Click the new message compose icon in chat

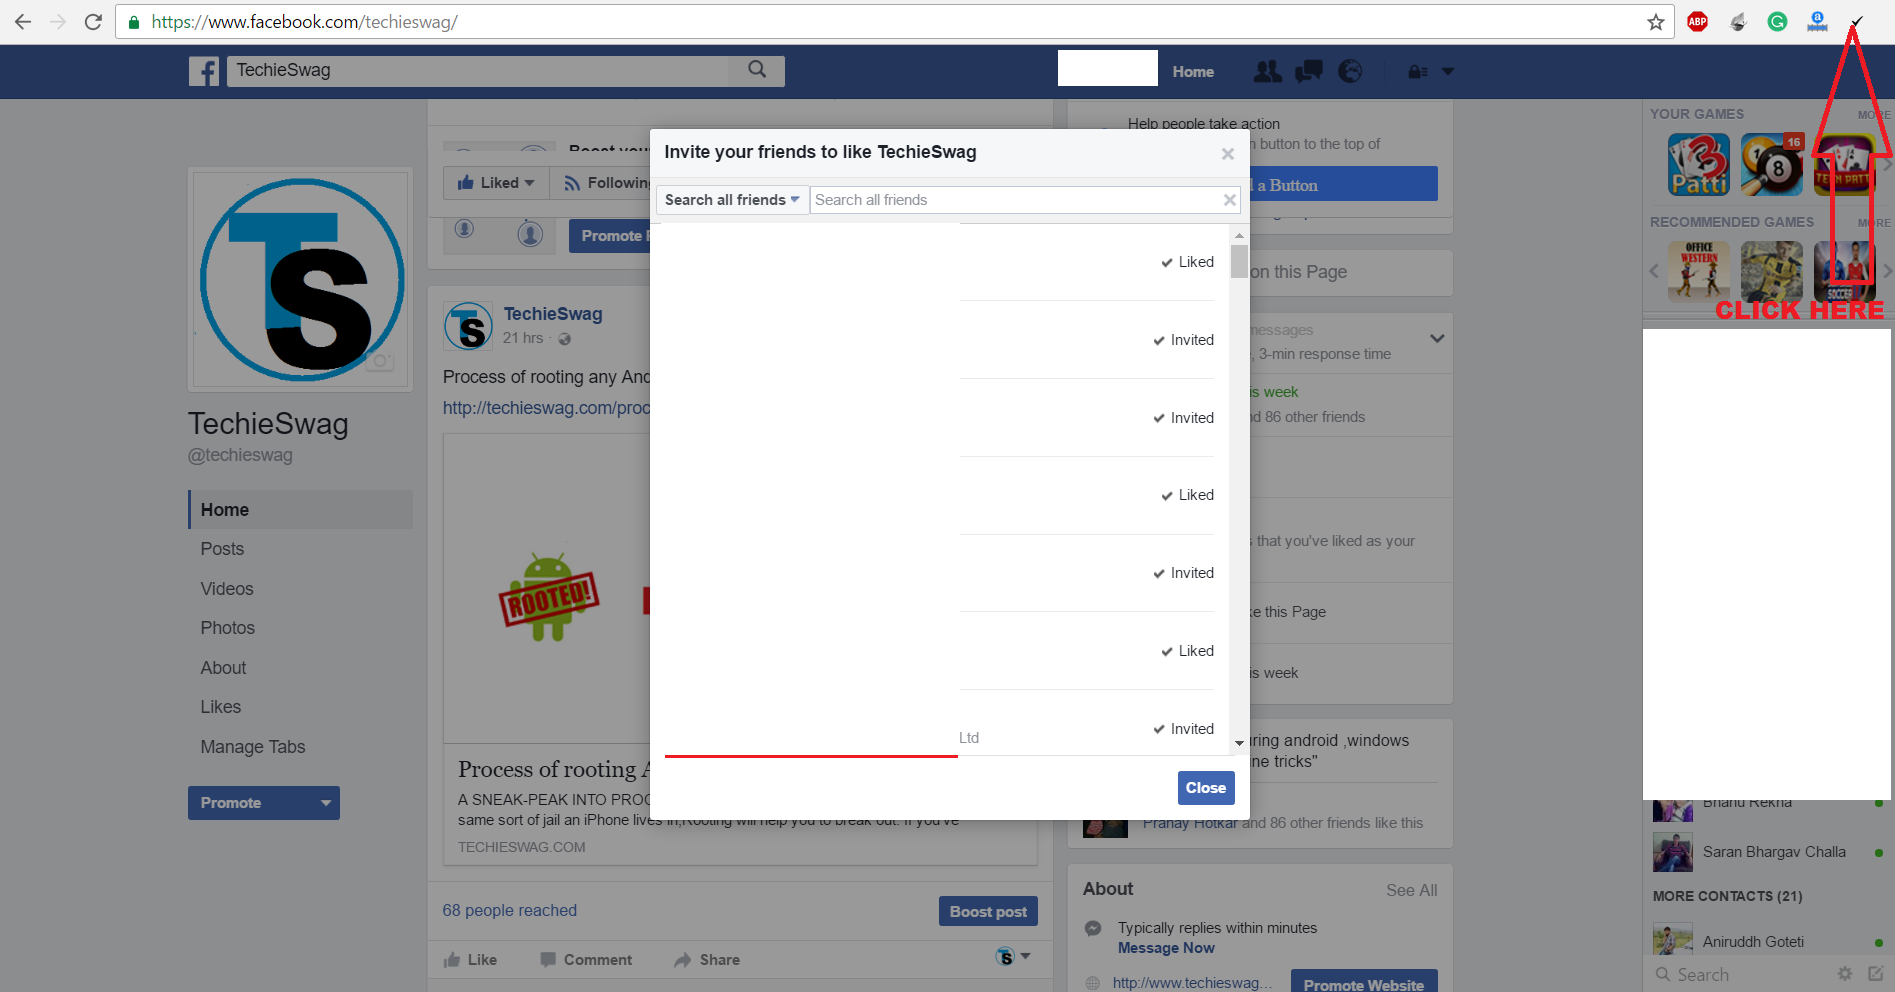pos(1875,974)
